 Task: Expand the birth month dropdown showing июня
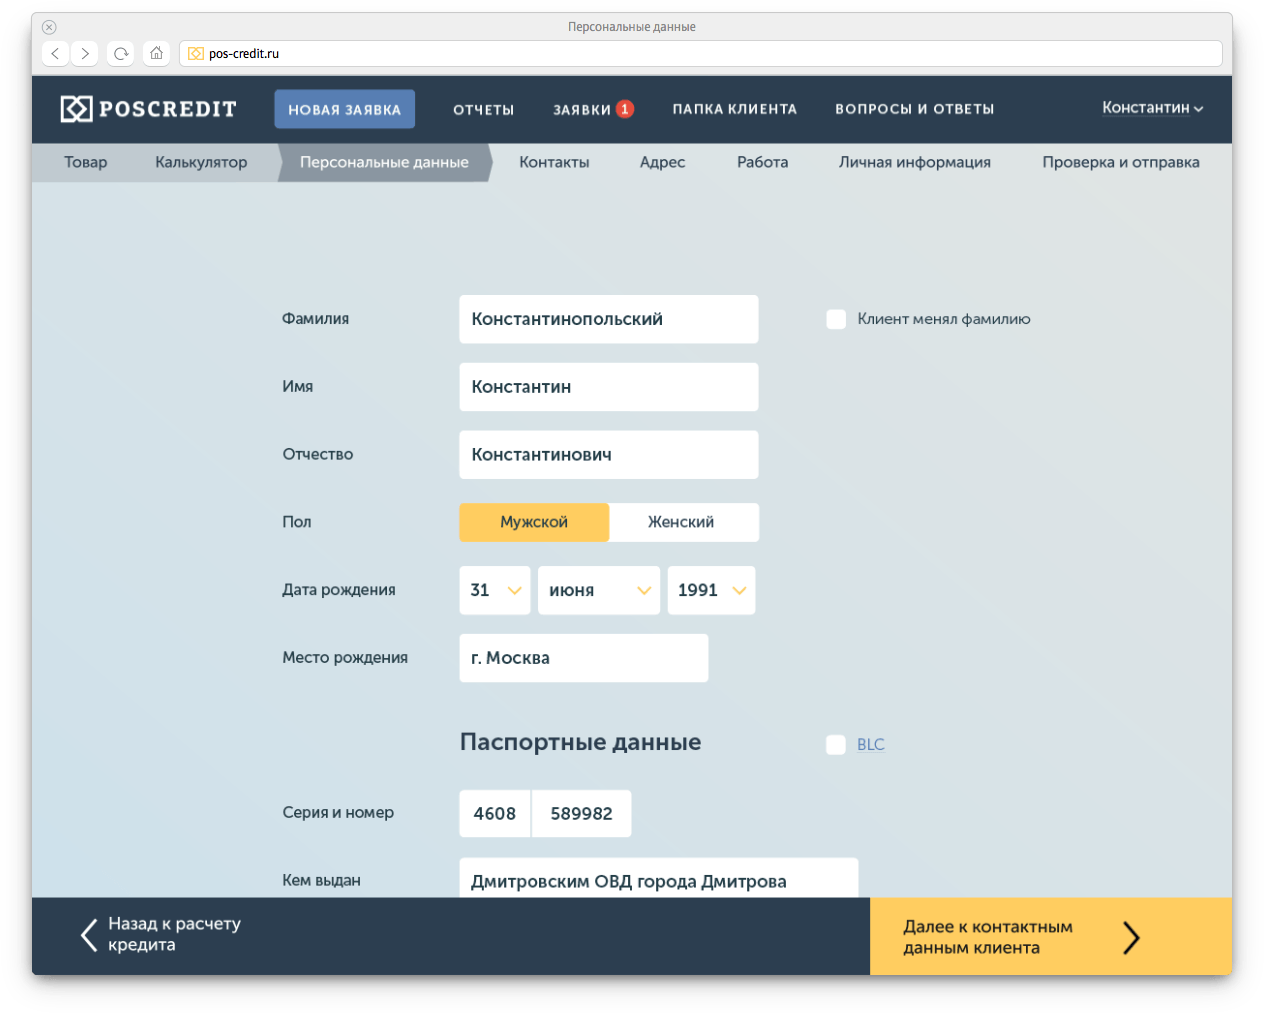pyautogui.click(x=599, y=590)
